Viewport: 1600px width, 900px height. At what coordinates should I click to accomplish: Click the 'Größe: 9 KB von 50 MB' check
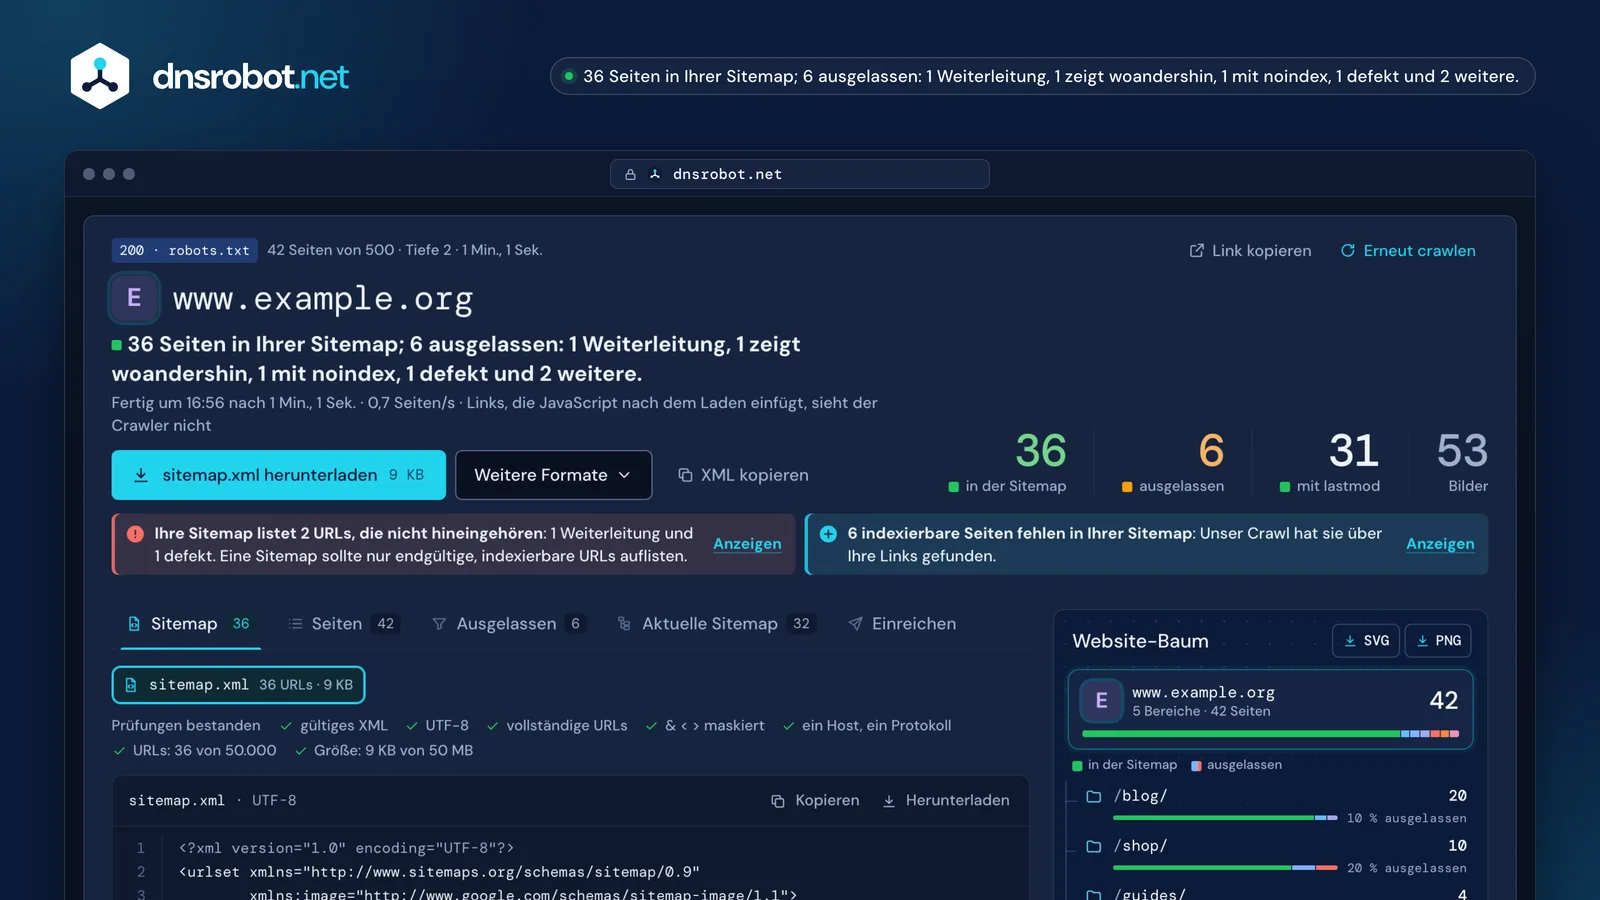point(384,751)
